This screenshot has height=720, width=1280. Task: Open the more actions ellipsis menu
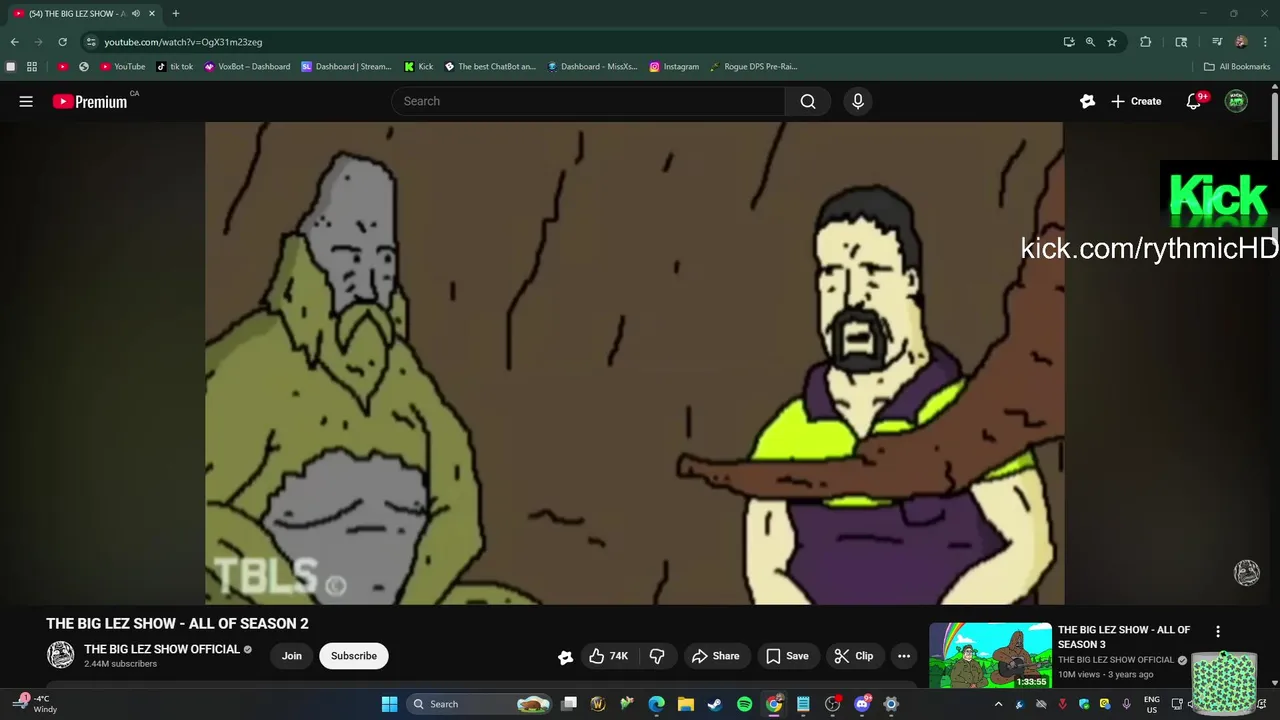pyautogui.click(x=904, y=656)
